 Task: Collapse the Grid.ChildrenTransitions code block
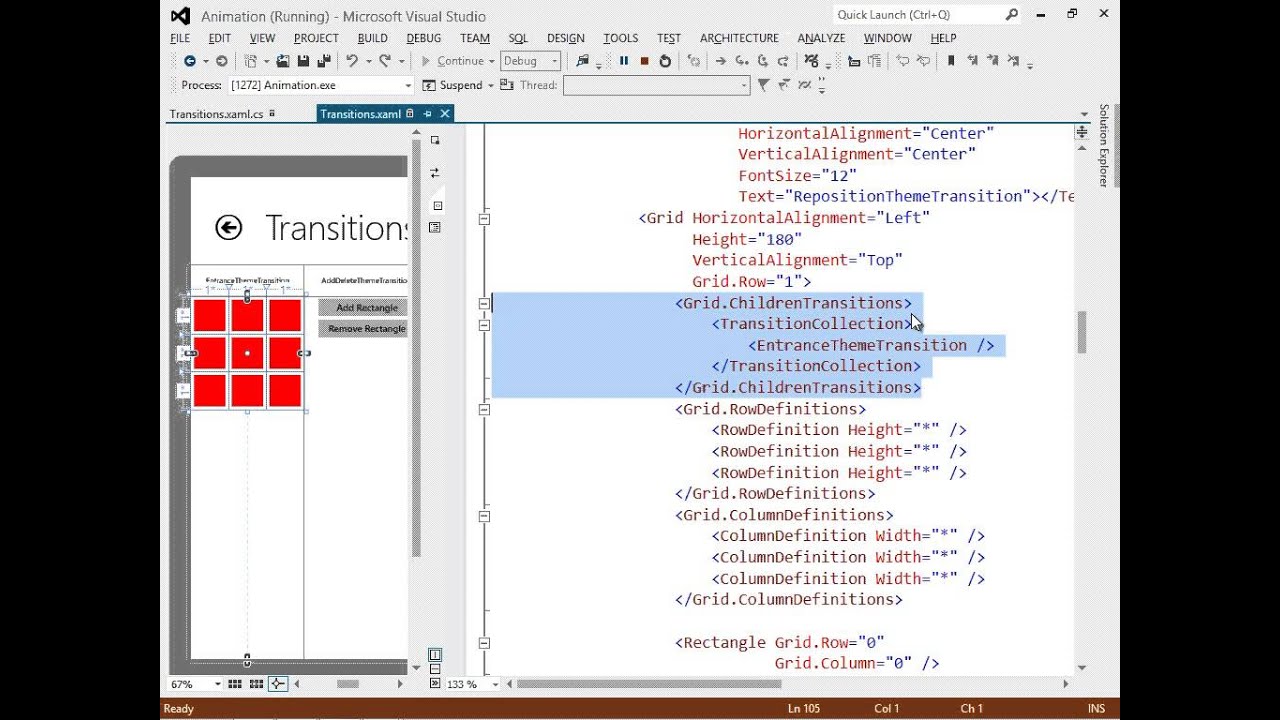(x=484, y=303)
